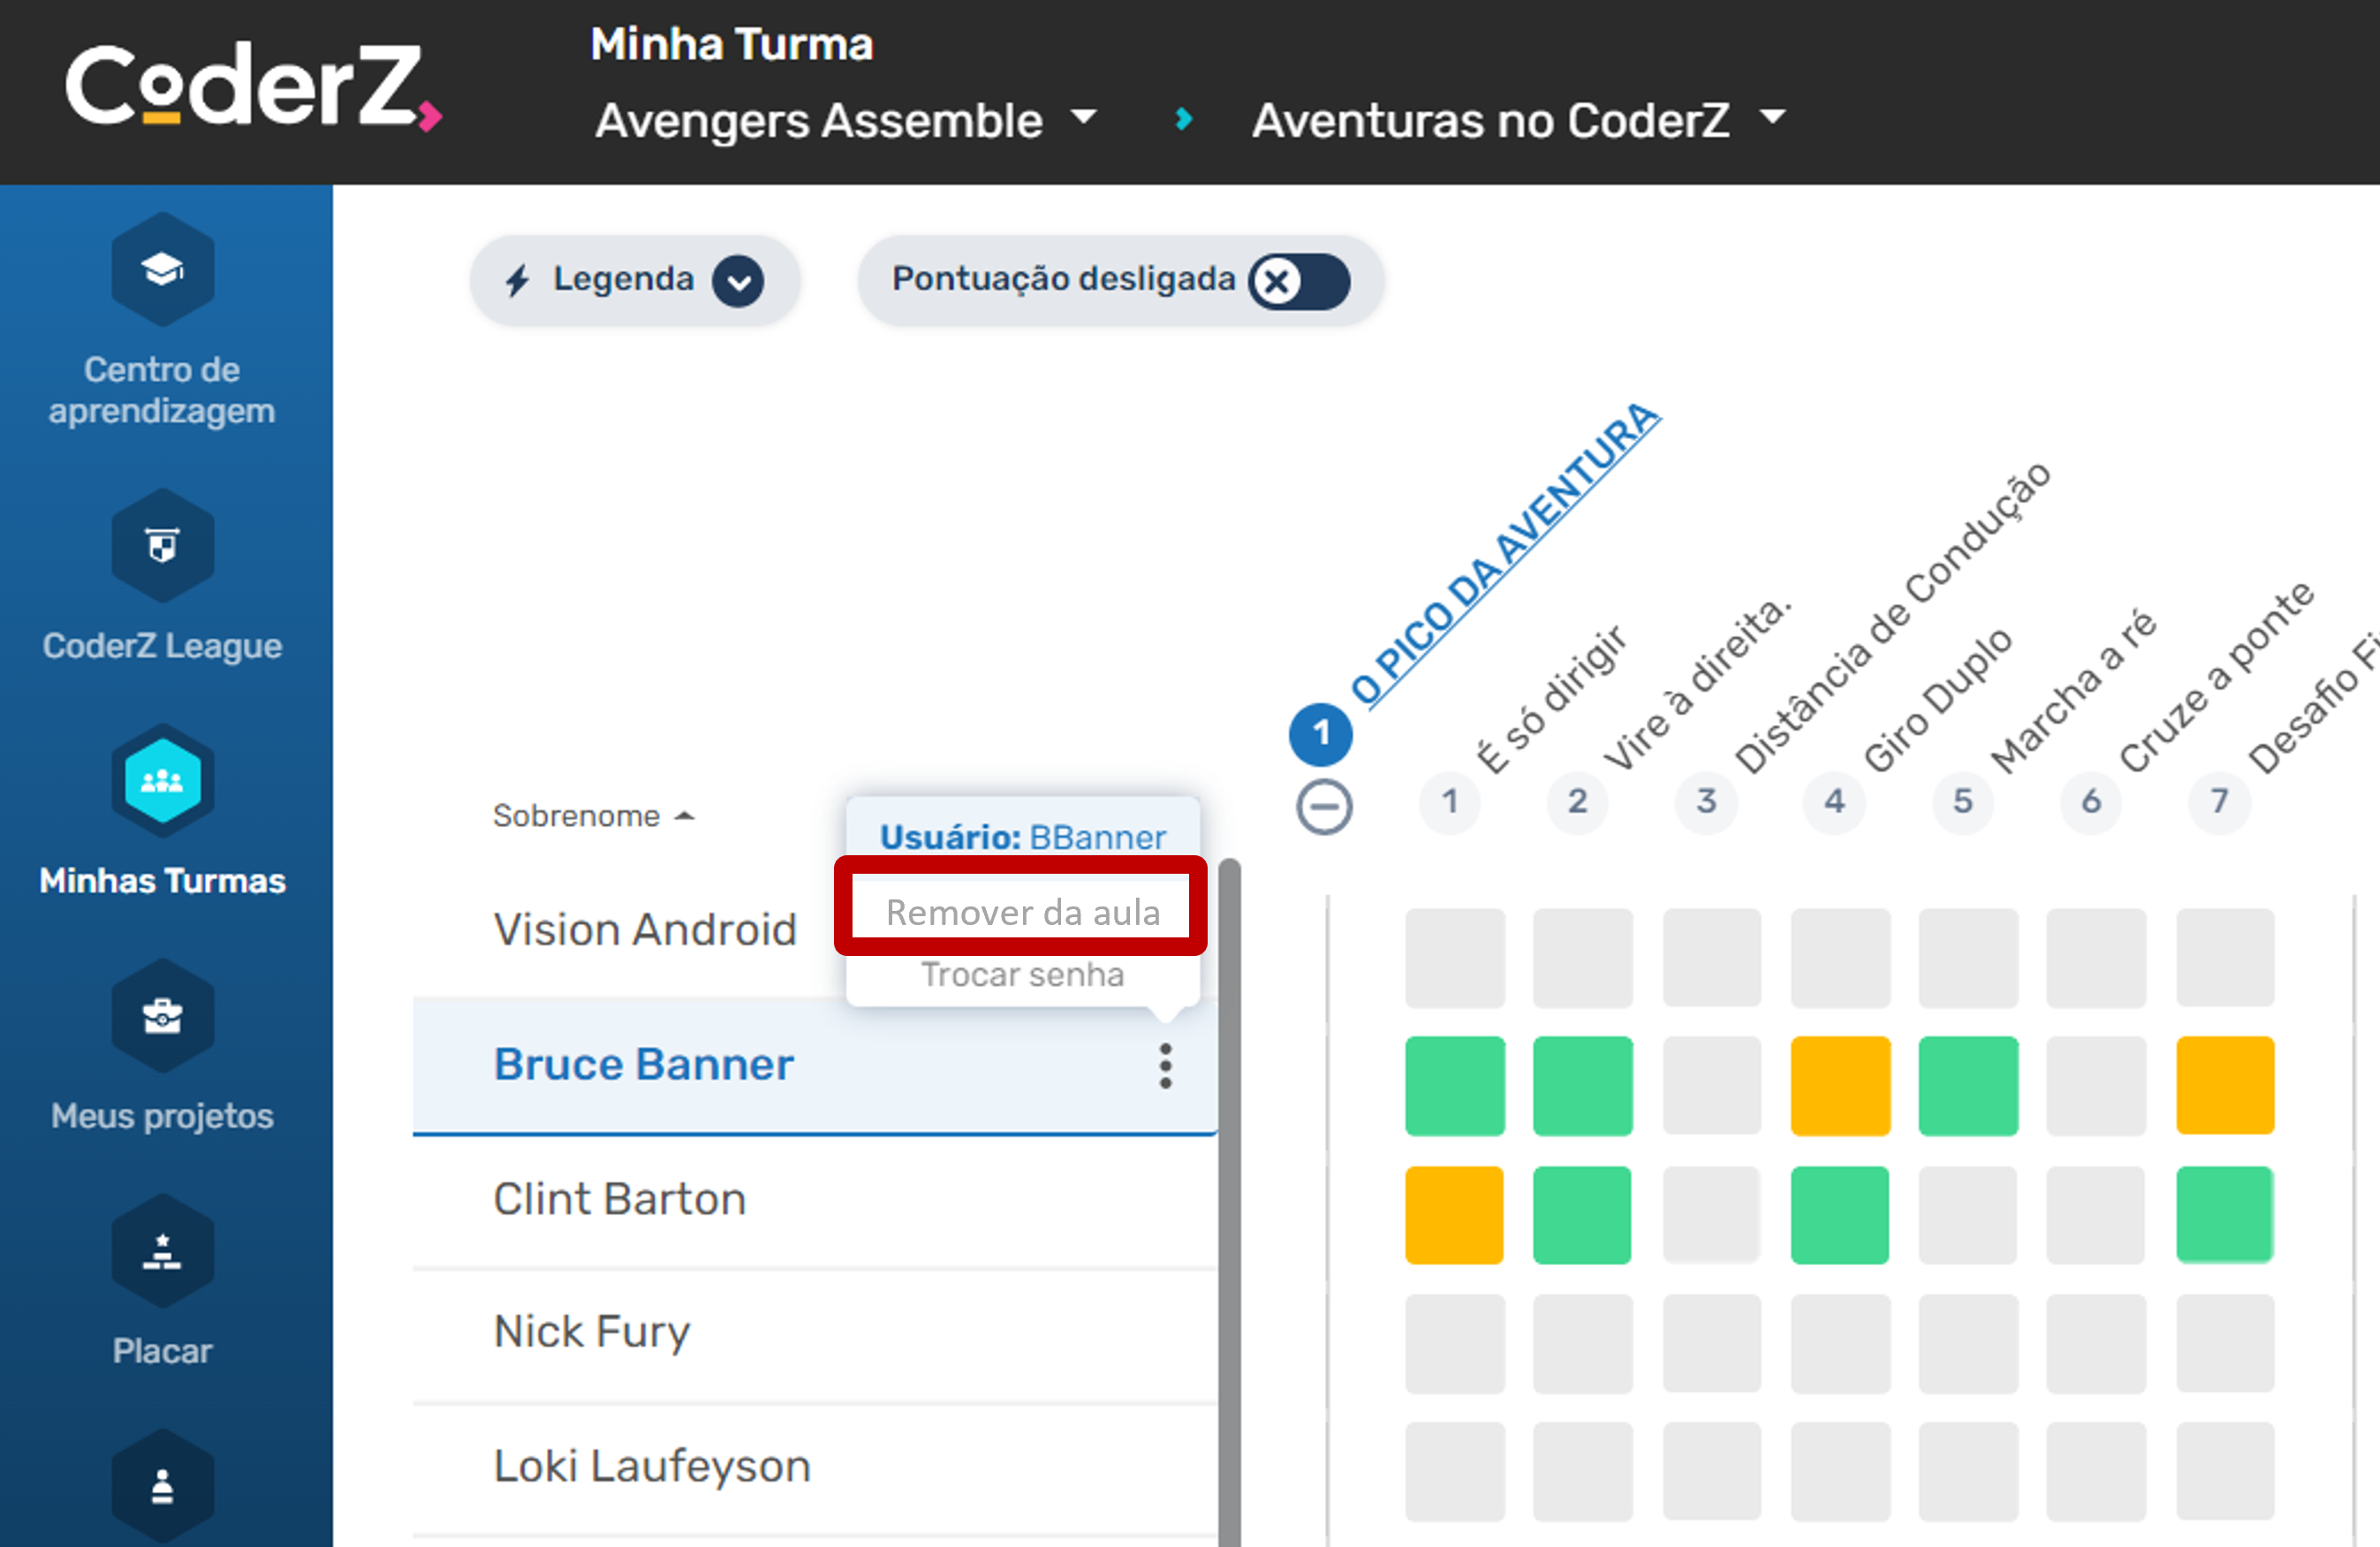Open the CoderZ League shield icon
The height and width of the screenshot is (1547, 2380).
point(162,546)
